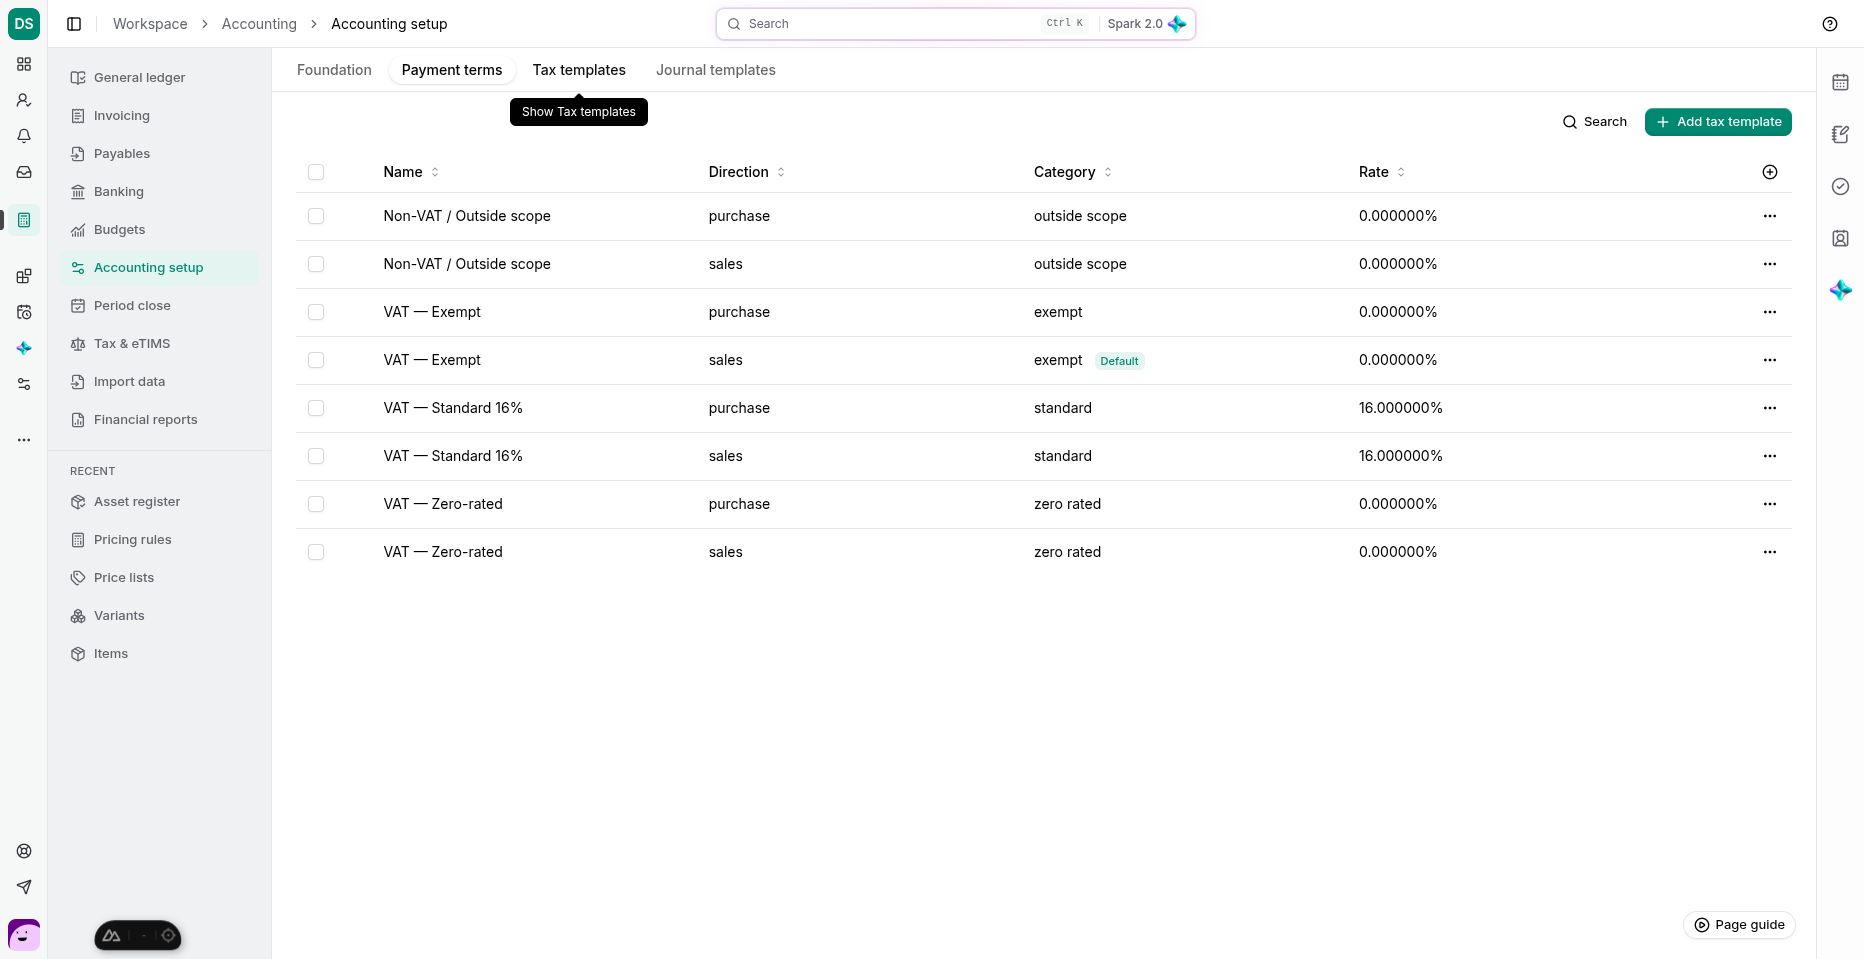This screenshot has height=959, width=1864.
Task: Sort by the Direction column
Action: pos(747,172)
